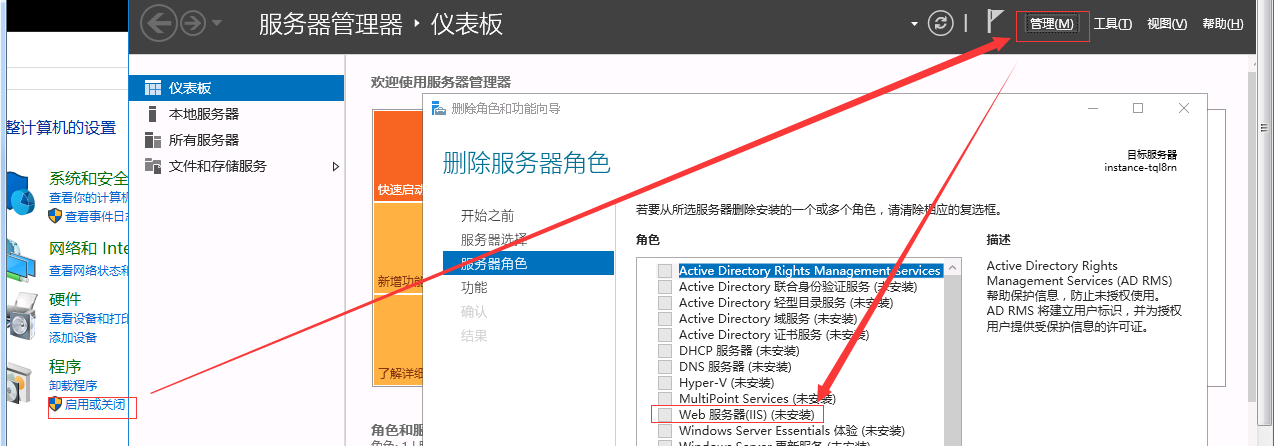Click the forward navigation arrow in Server Manager
Screen dimensions: 1274x446
193,23
